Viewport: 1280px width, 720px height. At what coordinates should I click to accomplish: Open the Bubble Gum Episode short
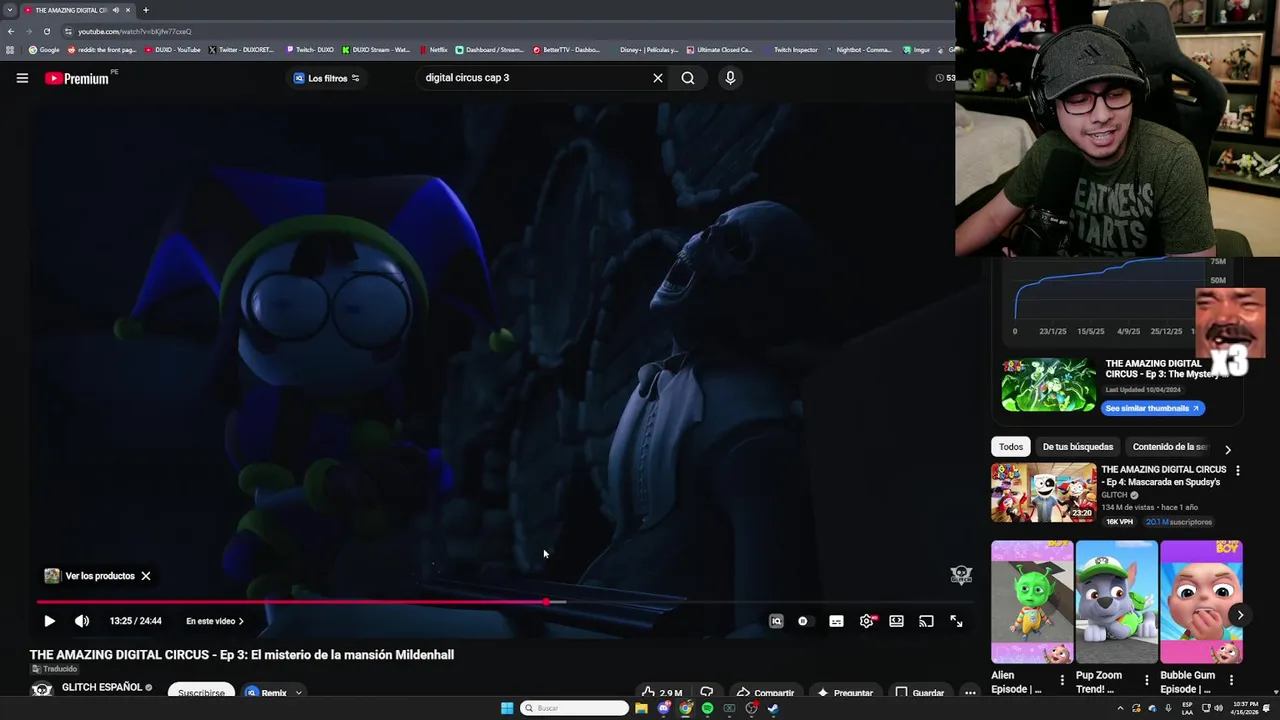1201,602
